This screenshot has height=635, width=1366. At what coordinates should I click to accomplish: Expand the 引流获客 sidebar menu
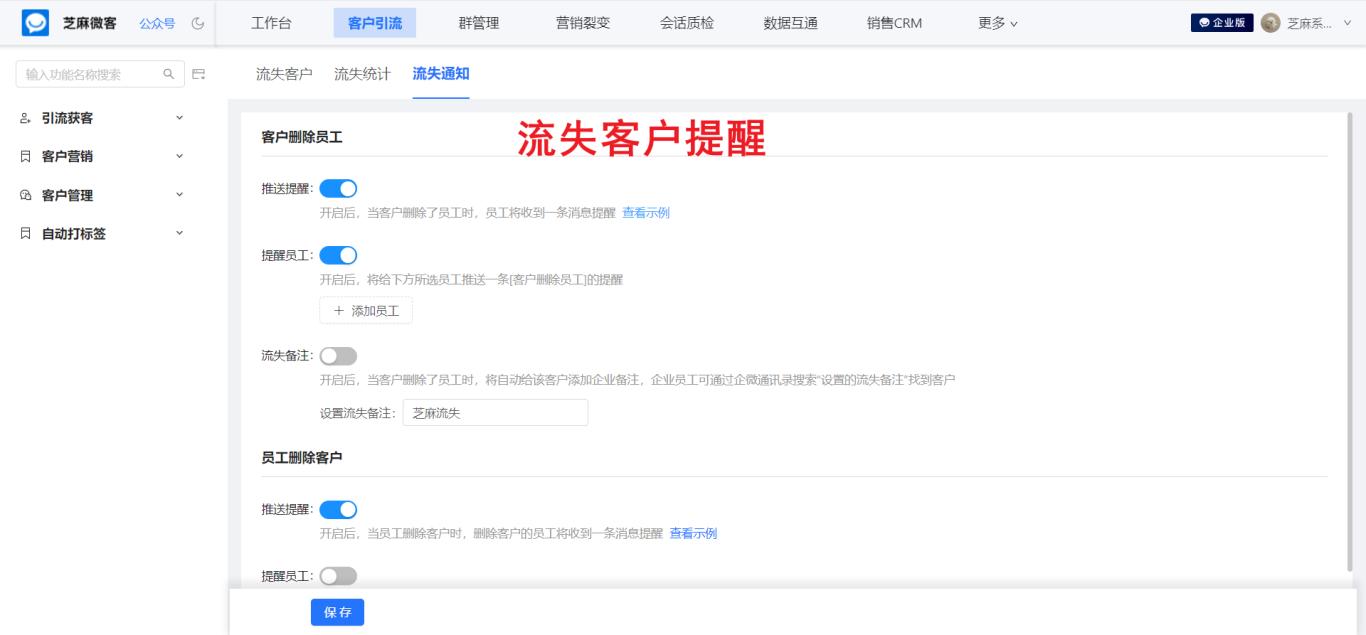click(x=180, y=117)
